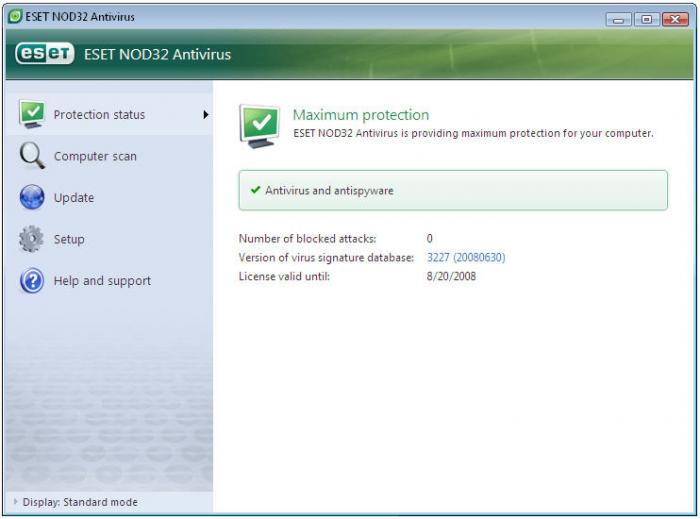Change the Display: Standard mode setting
Image resolution: width=700 pixels, height=519 pixels.
pyautogui.click(x=80, y=502)
